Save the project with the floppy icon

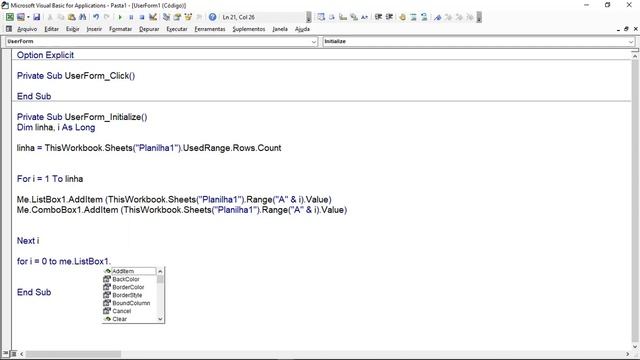point(37,17)
